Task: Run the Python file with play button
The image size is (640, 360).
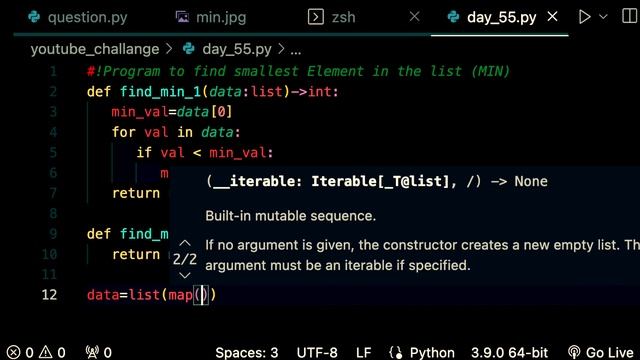Action: coord(584,17)
